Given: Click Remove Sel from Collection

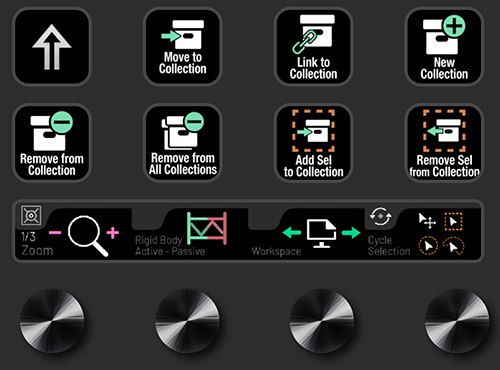Looking at the screenshot, I should pos(444,143).
